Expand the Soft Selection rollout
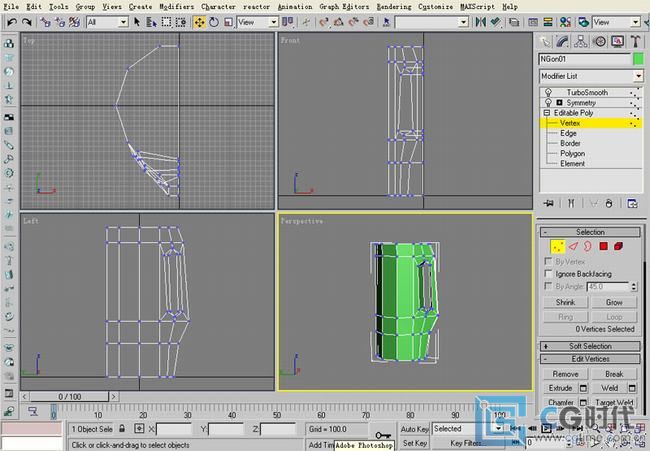 click(590, 346)
